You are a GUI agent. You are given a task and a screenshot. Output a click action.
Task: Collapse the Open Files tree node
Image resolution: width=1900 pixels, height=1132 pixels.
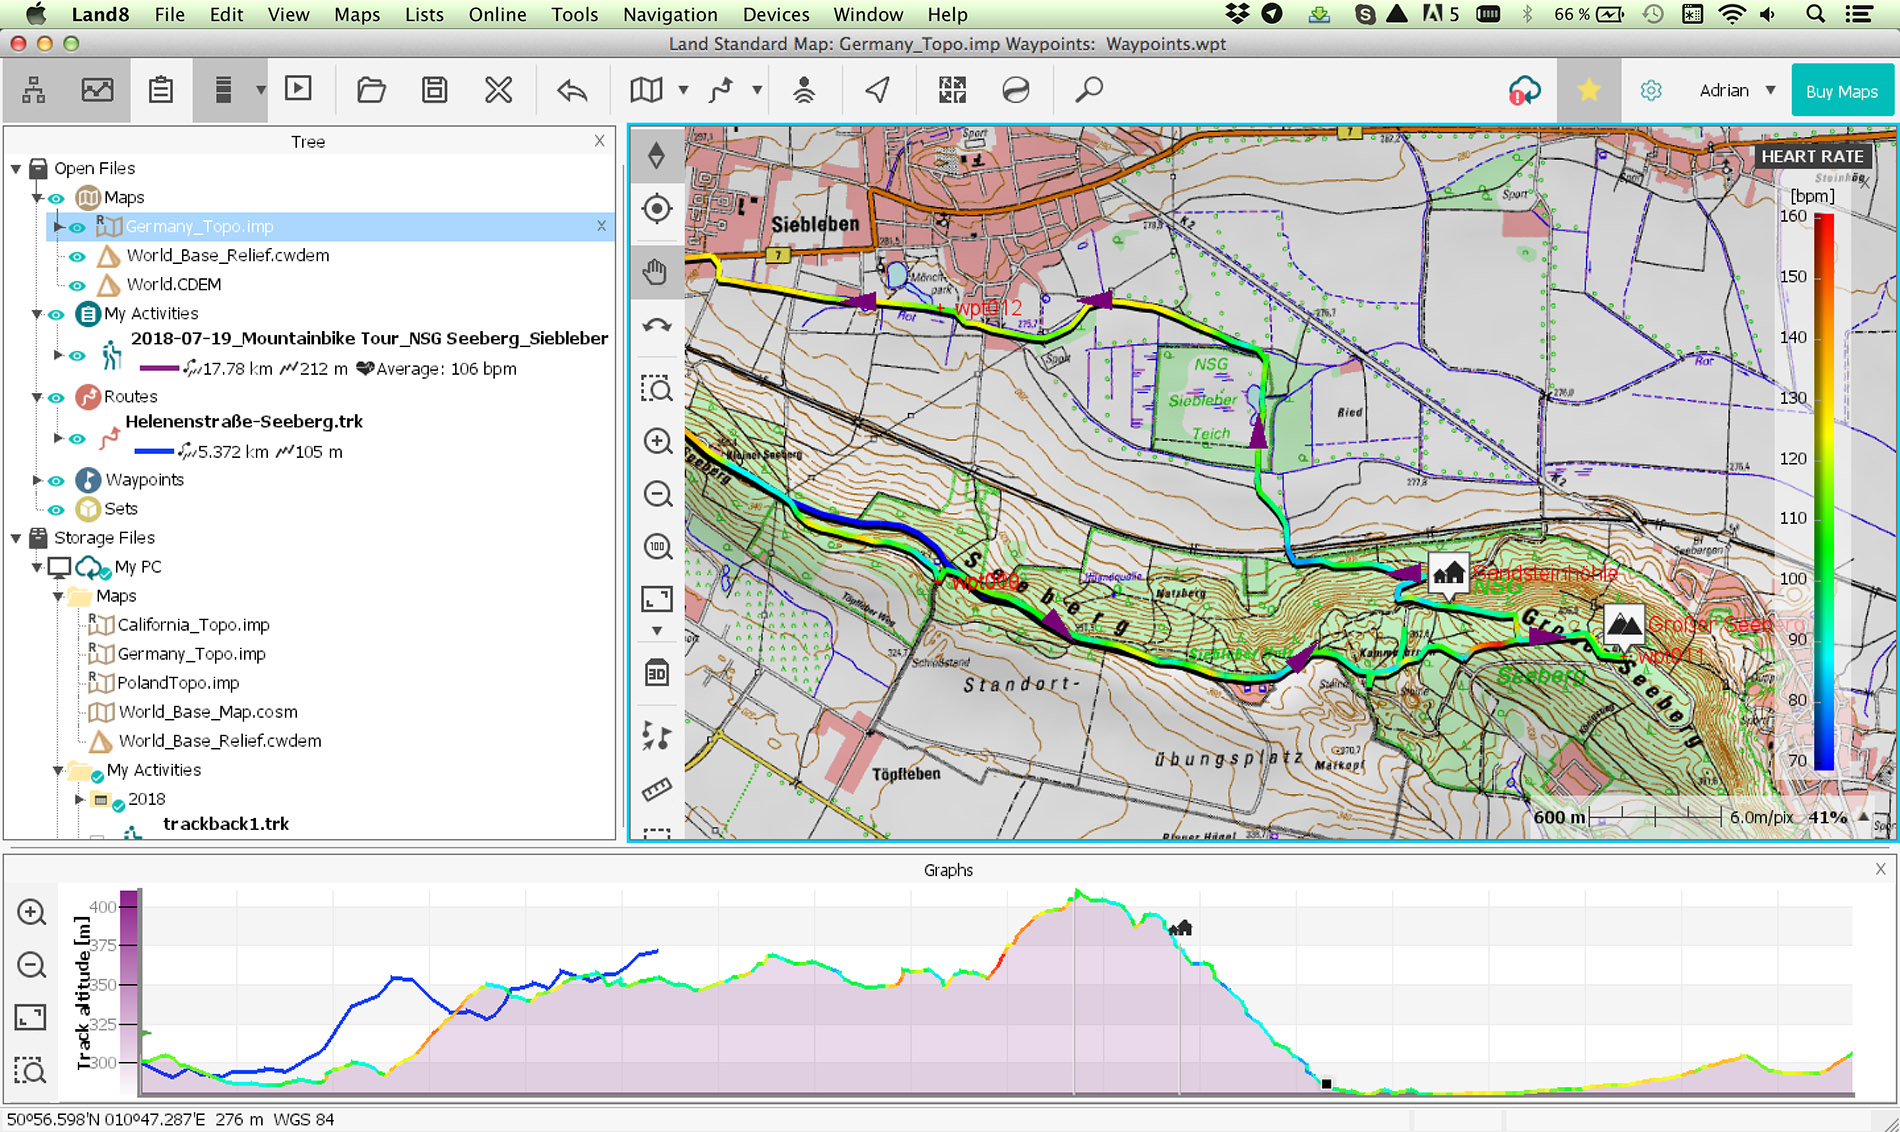pos(16,169)
